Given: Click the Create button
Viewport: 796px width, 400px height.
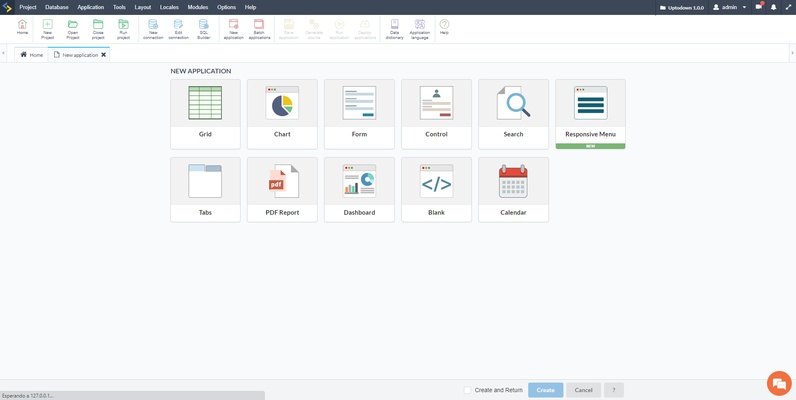Looking at the screenshot, I should click(x=546, y=390).
